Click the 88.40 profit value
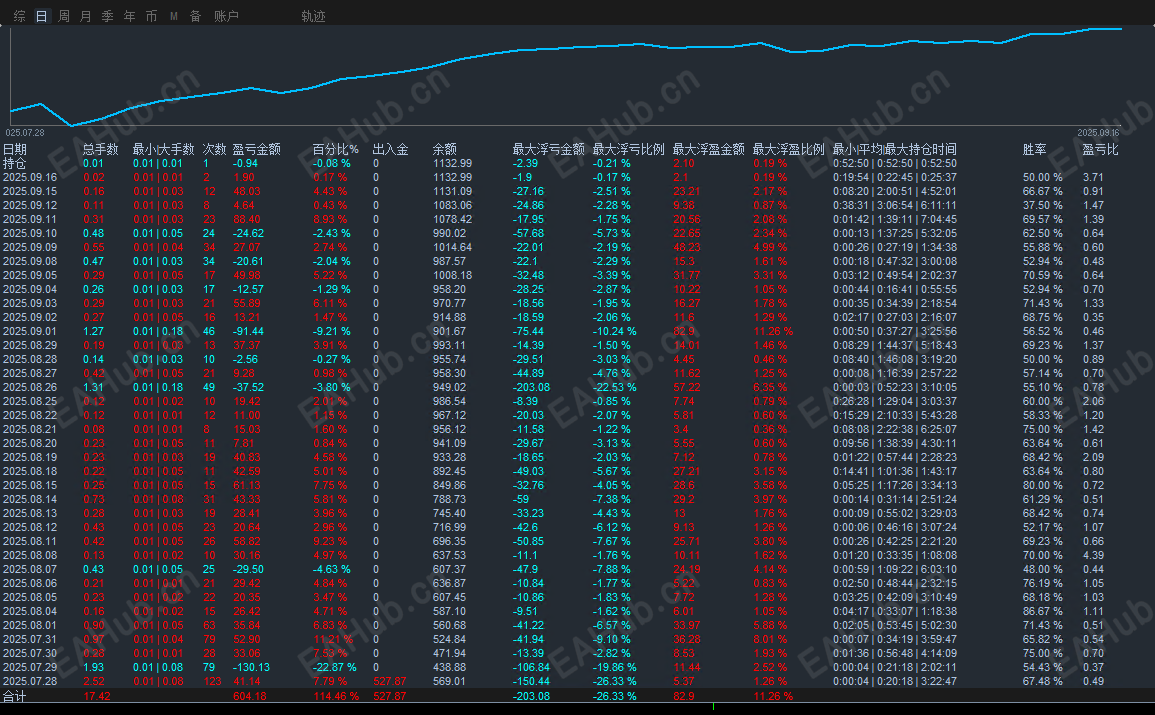 click(x=246, y=219)
